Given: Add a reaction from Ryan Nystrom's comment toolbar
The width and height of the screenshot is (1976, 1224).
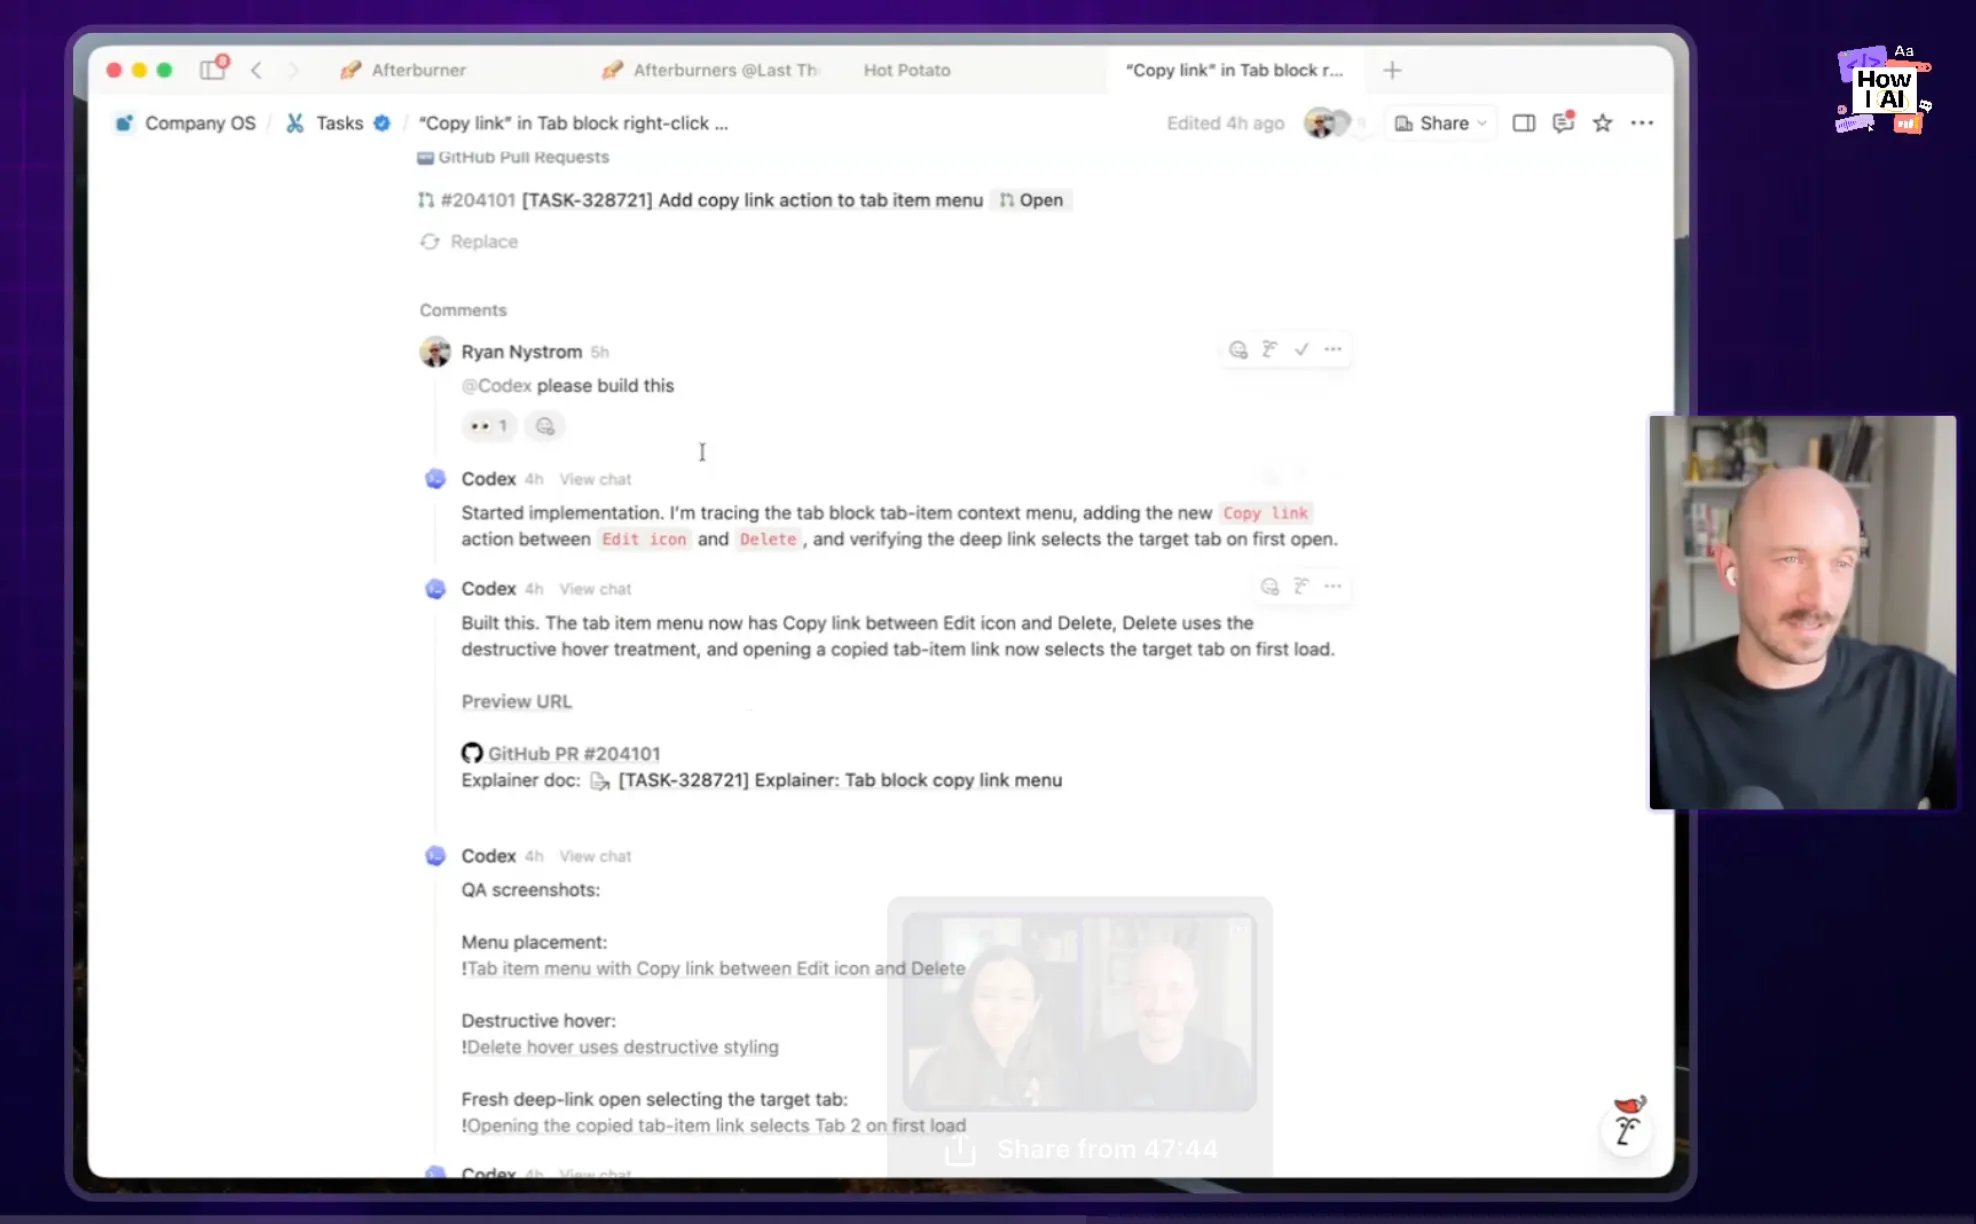Looking at the screenshot, I should (1238, 349).
